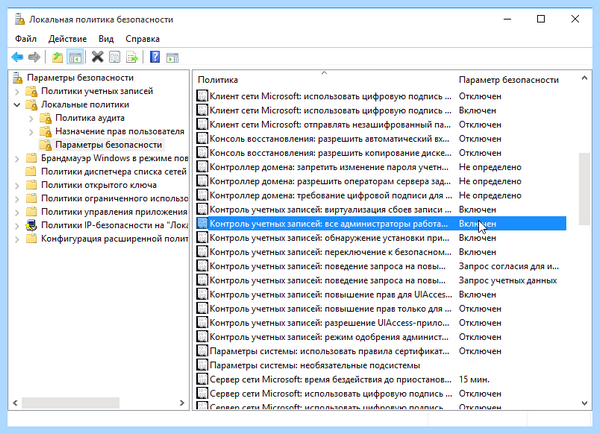Select the root 'Параметры безопасности' tree item
This screenshot has width=600, height=434.
(x=80, y=78)
